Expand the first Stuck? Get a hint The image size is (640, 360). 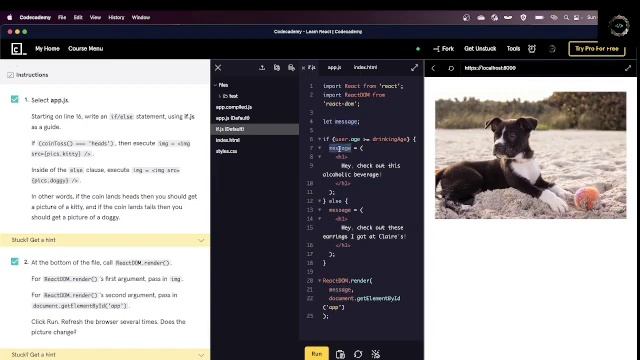(x=105, y=240)
